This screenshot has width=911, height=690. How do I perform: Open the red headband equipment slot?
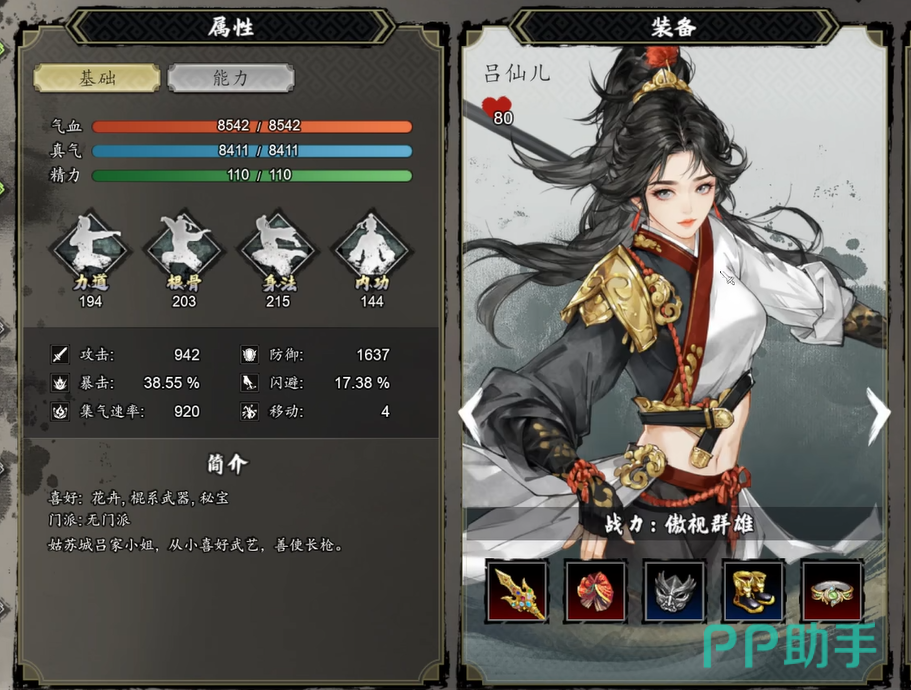coord(596,592)
